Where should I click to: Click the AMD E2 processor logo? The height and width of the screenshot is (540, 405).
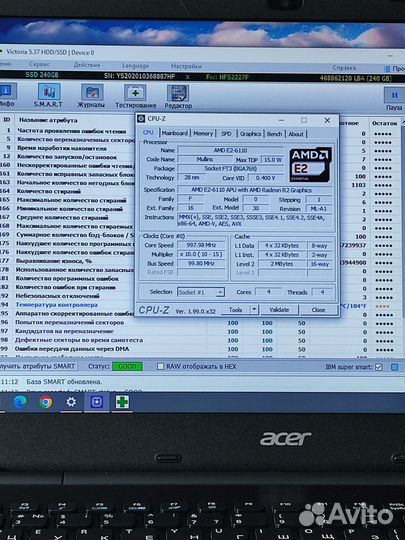(310, 165)
